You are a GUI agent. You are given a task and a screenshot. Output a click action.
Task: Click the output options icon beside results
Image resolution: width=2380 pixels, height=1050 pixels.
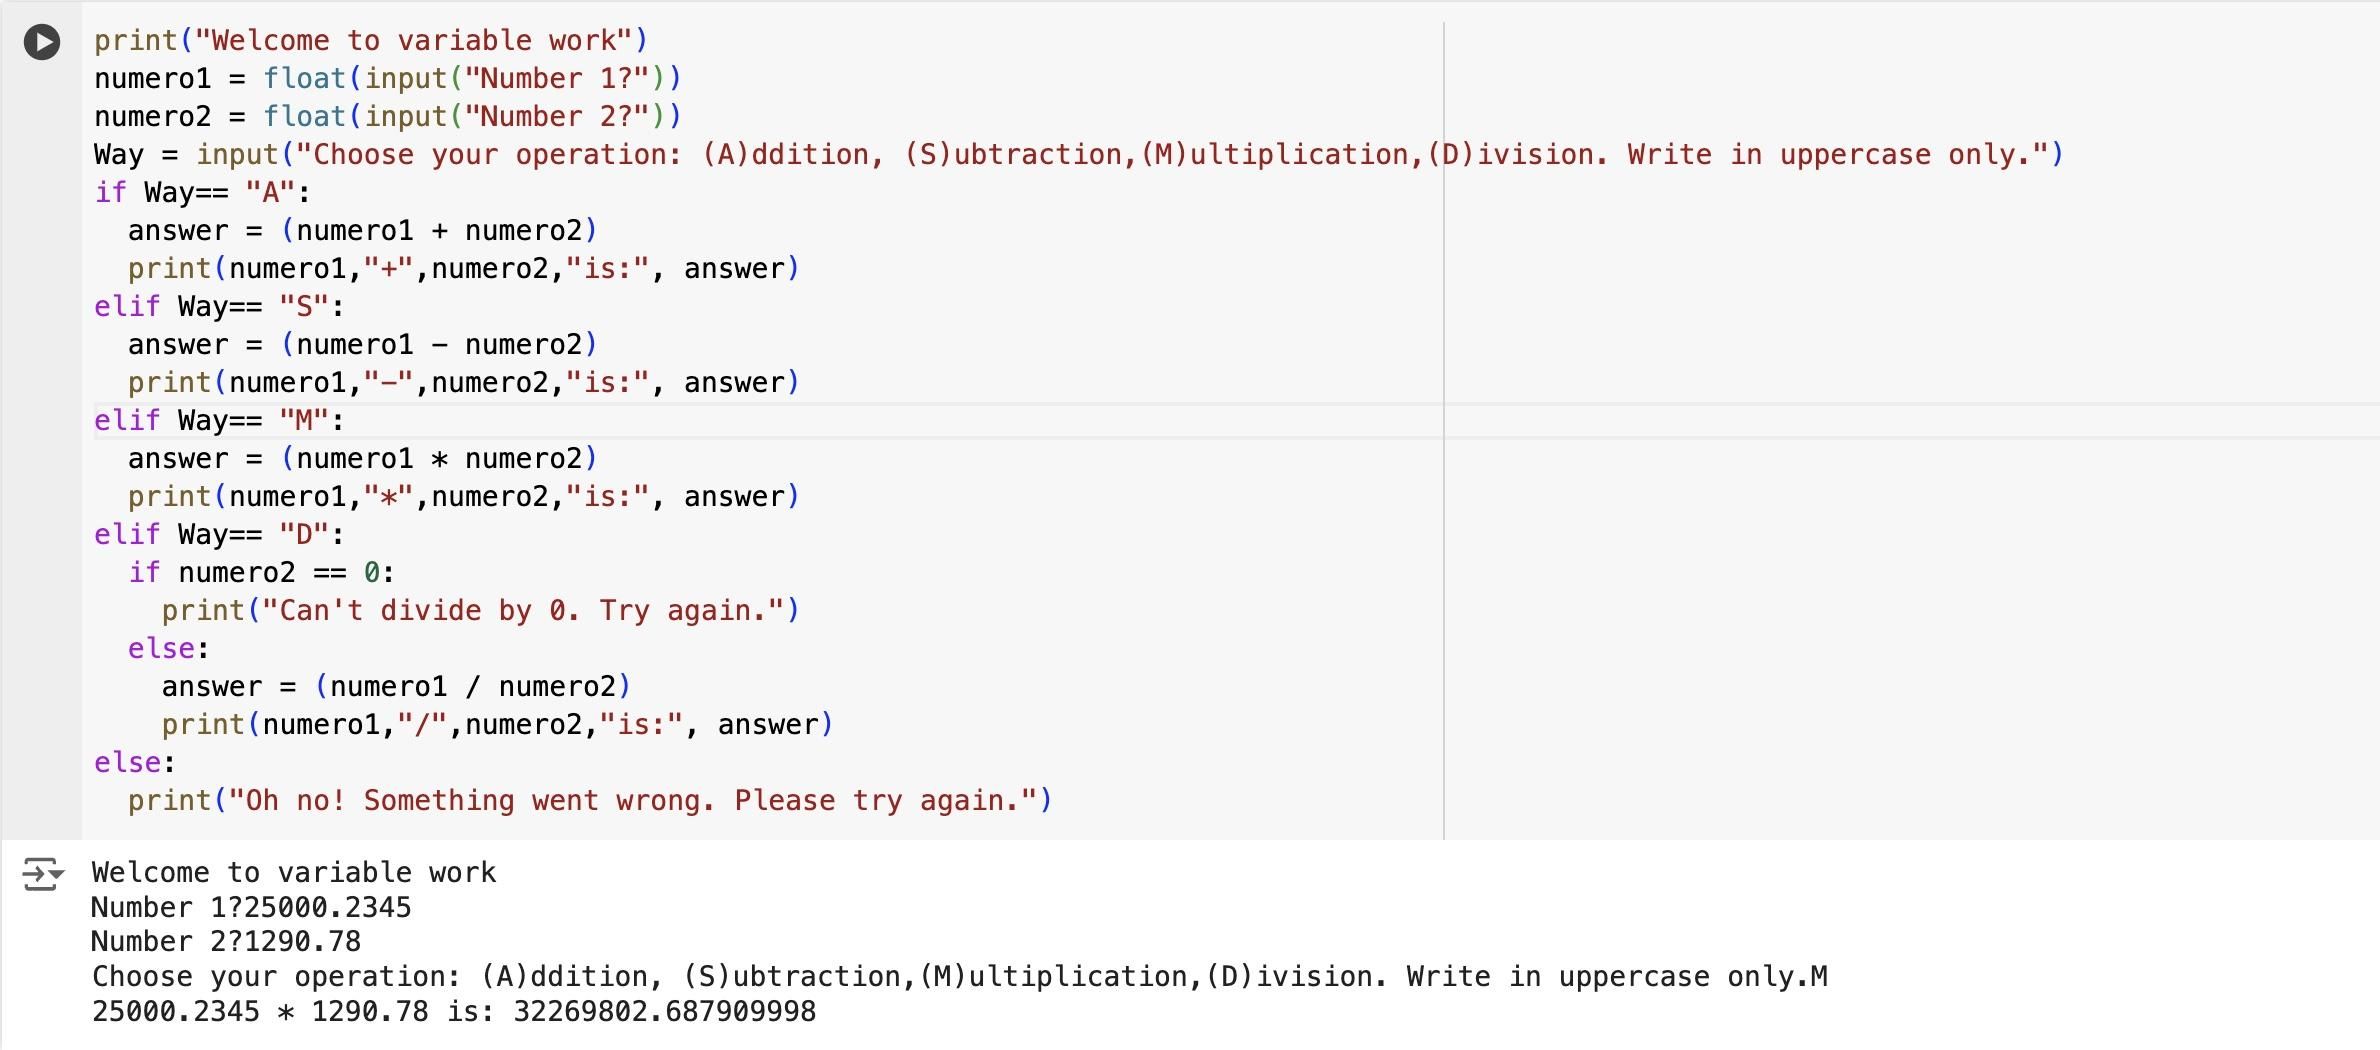(42, 874)
